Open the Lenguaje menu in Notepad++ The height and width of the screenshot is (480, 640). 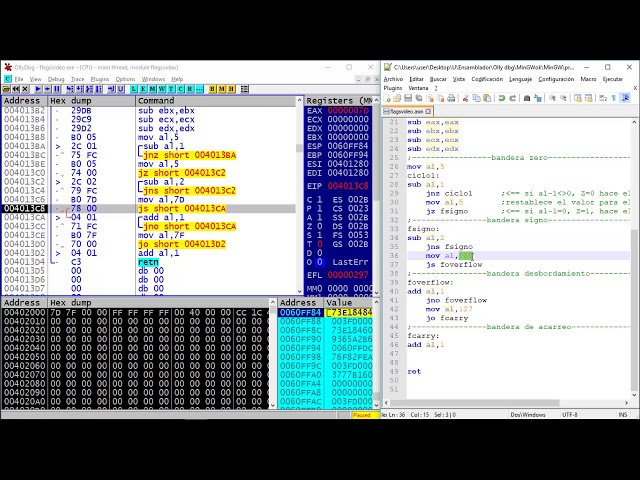coord(520,79)
